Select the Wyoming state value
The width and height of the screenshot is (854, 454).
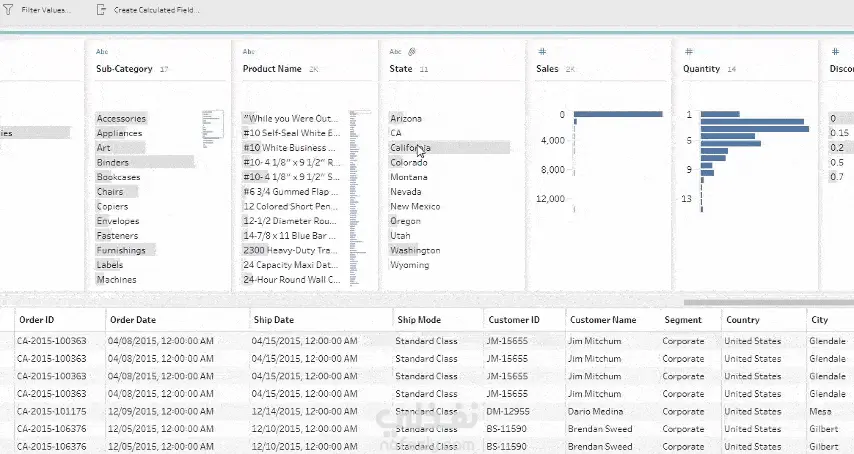[x=410, y=265]
